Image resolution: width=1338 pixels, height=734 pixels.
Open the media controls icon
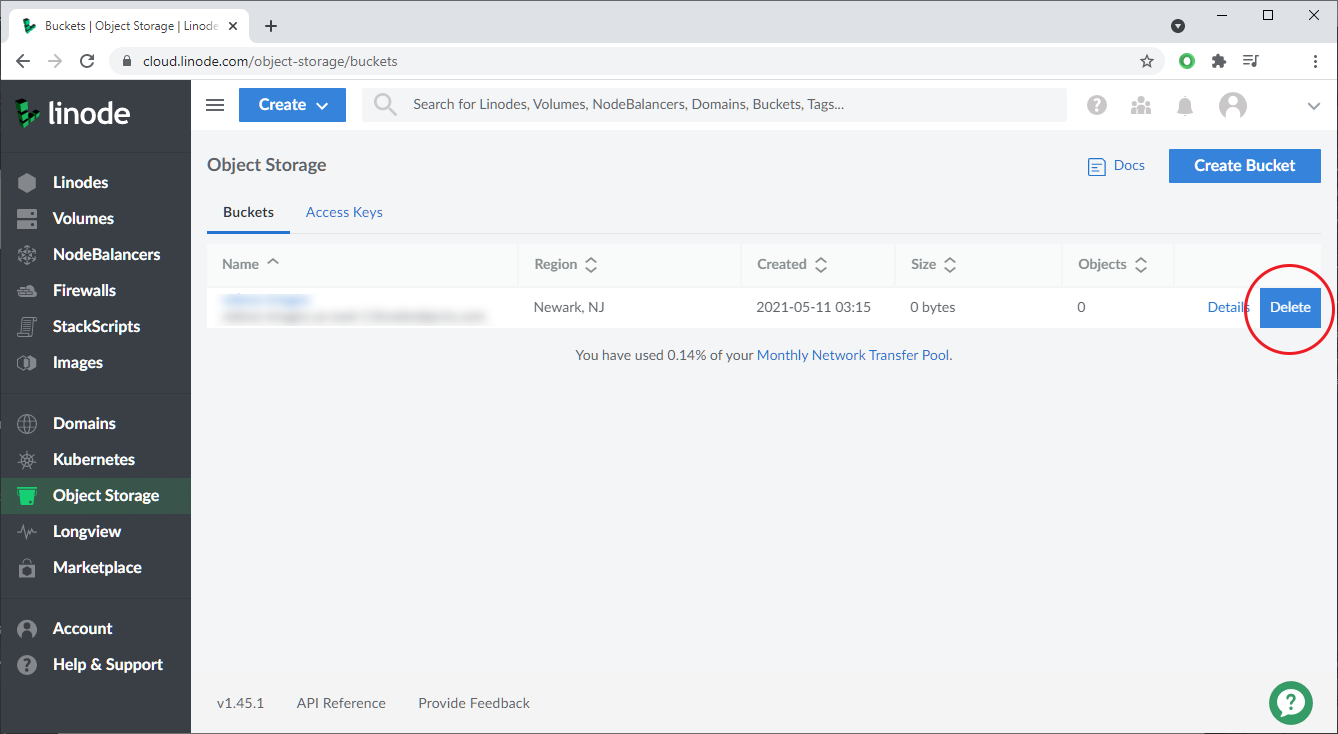pyautogui.click(x=1250, y=61)
